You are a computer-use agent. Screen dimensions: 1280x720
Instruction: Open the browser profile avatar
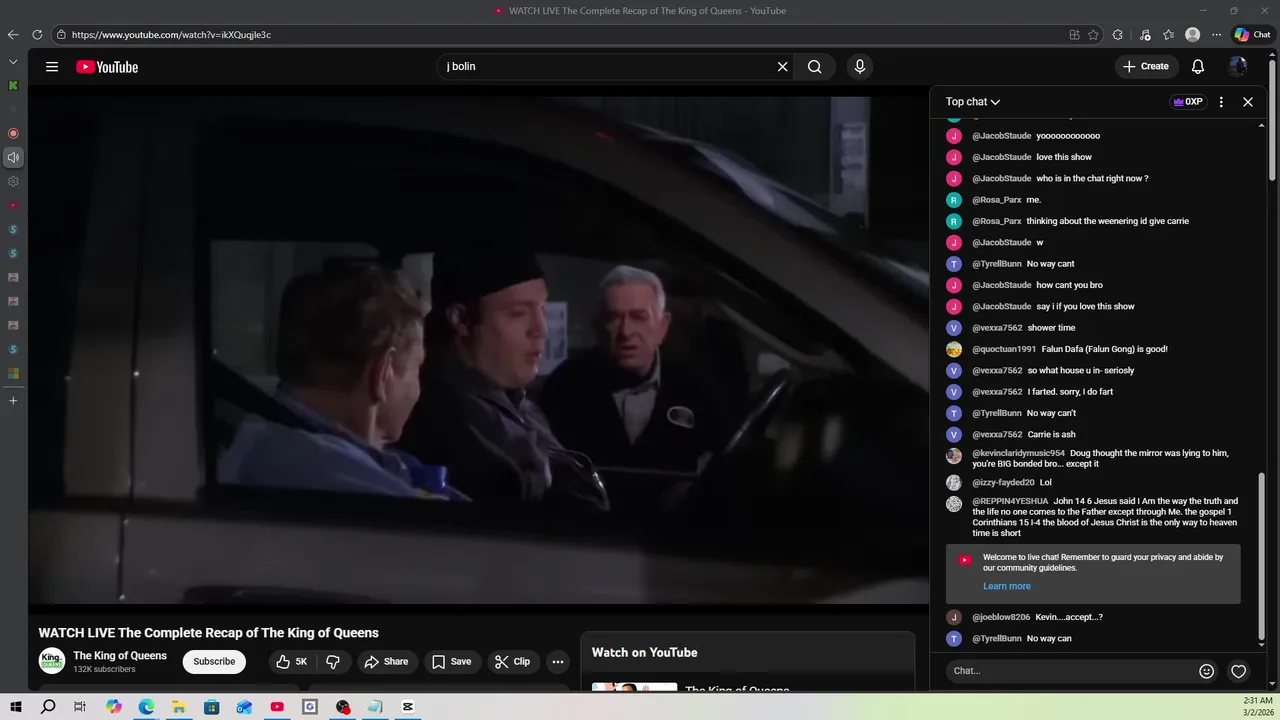pyautogui.click(x=1192, y=35)
